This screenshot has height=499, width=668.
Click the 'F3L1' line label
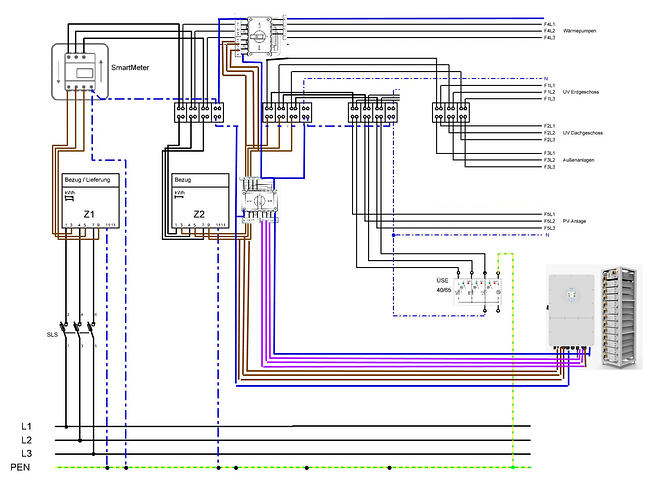549,153
